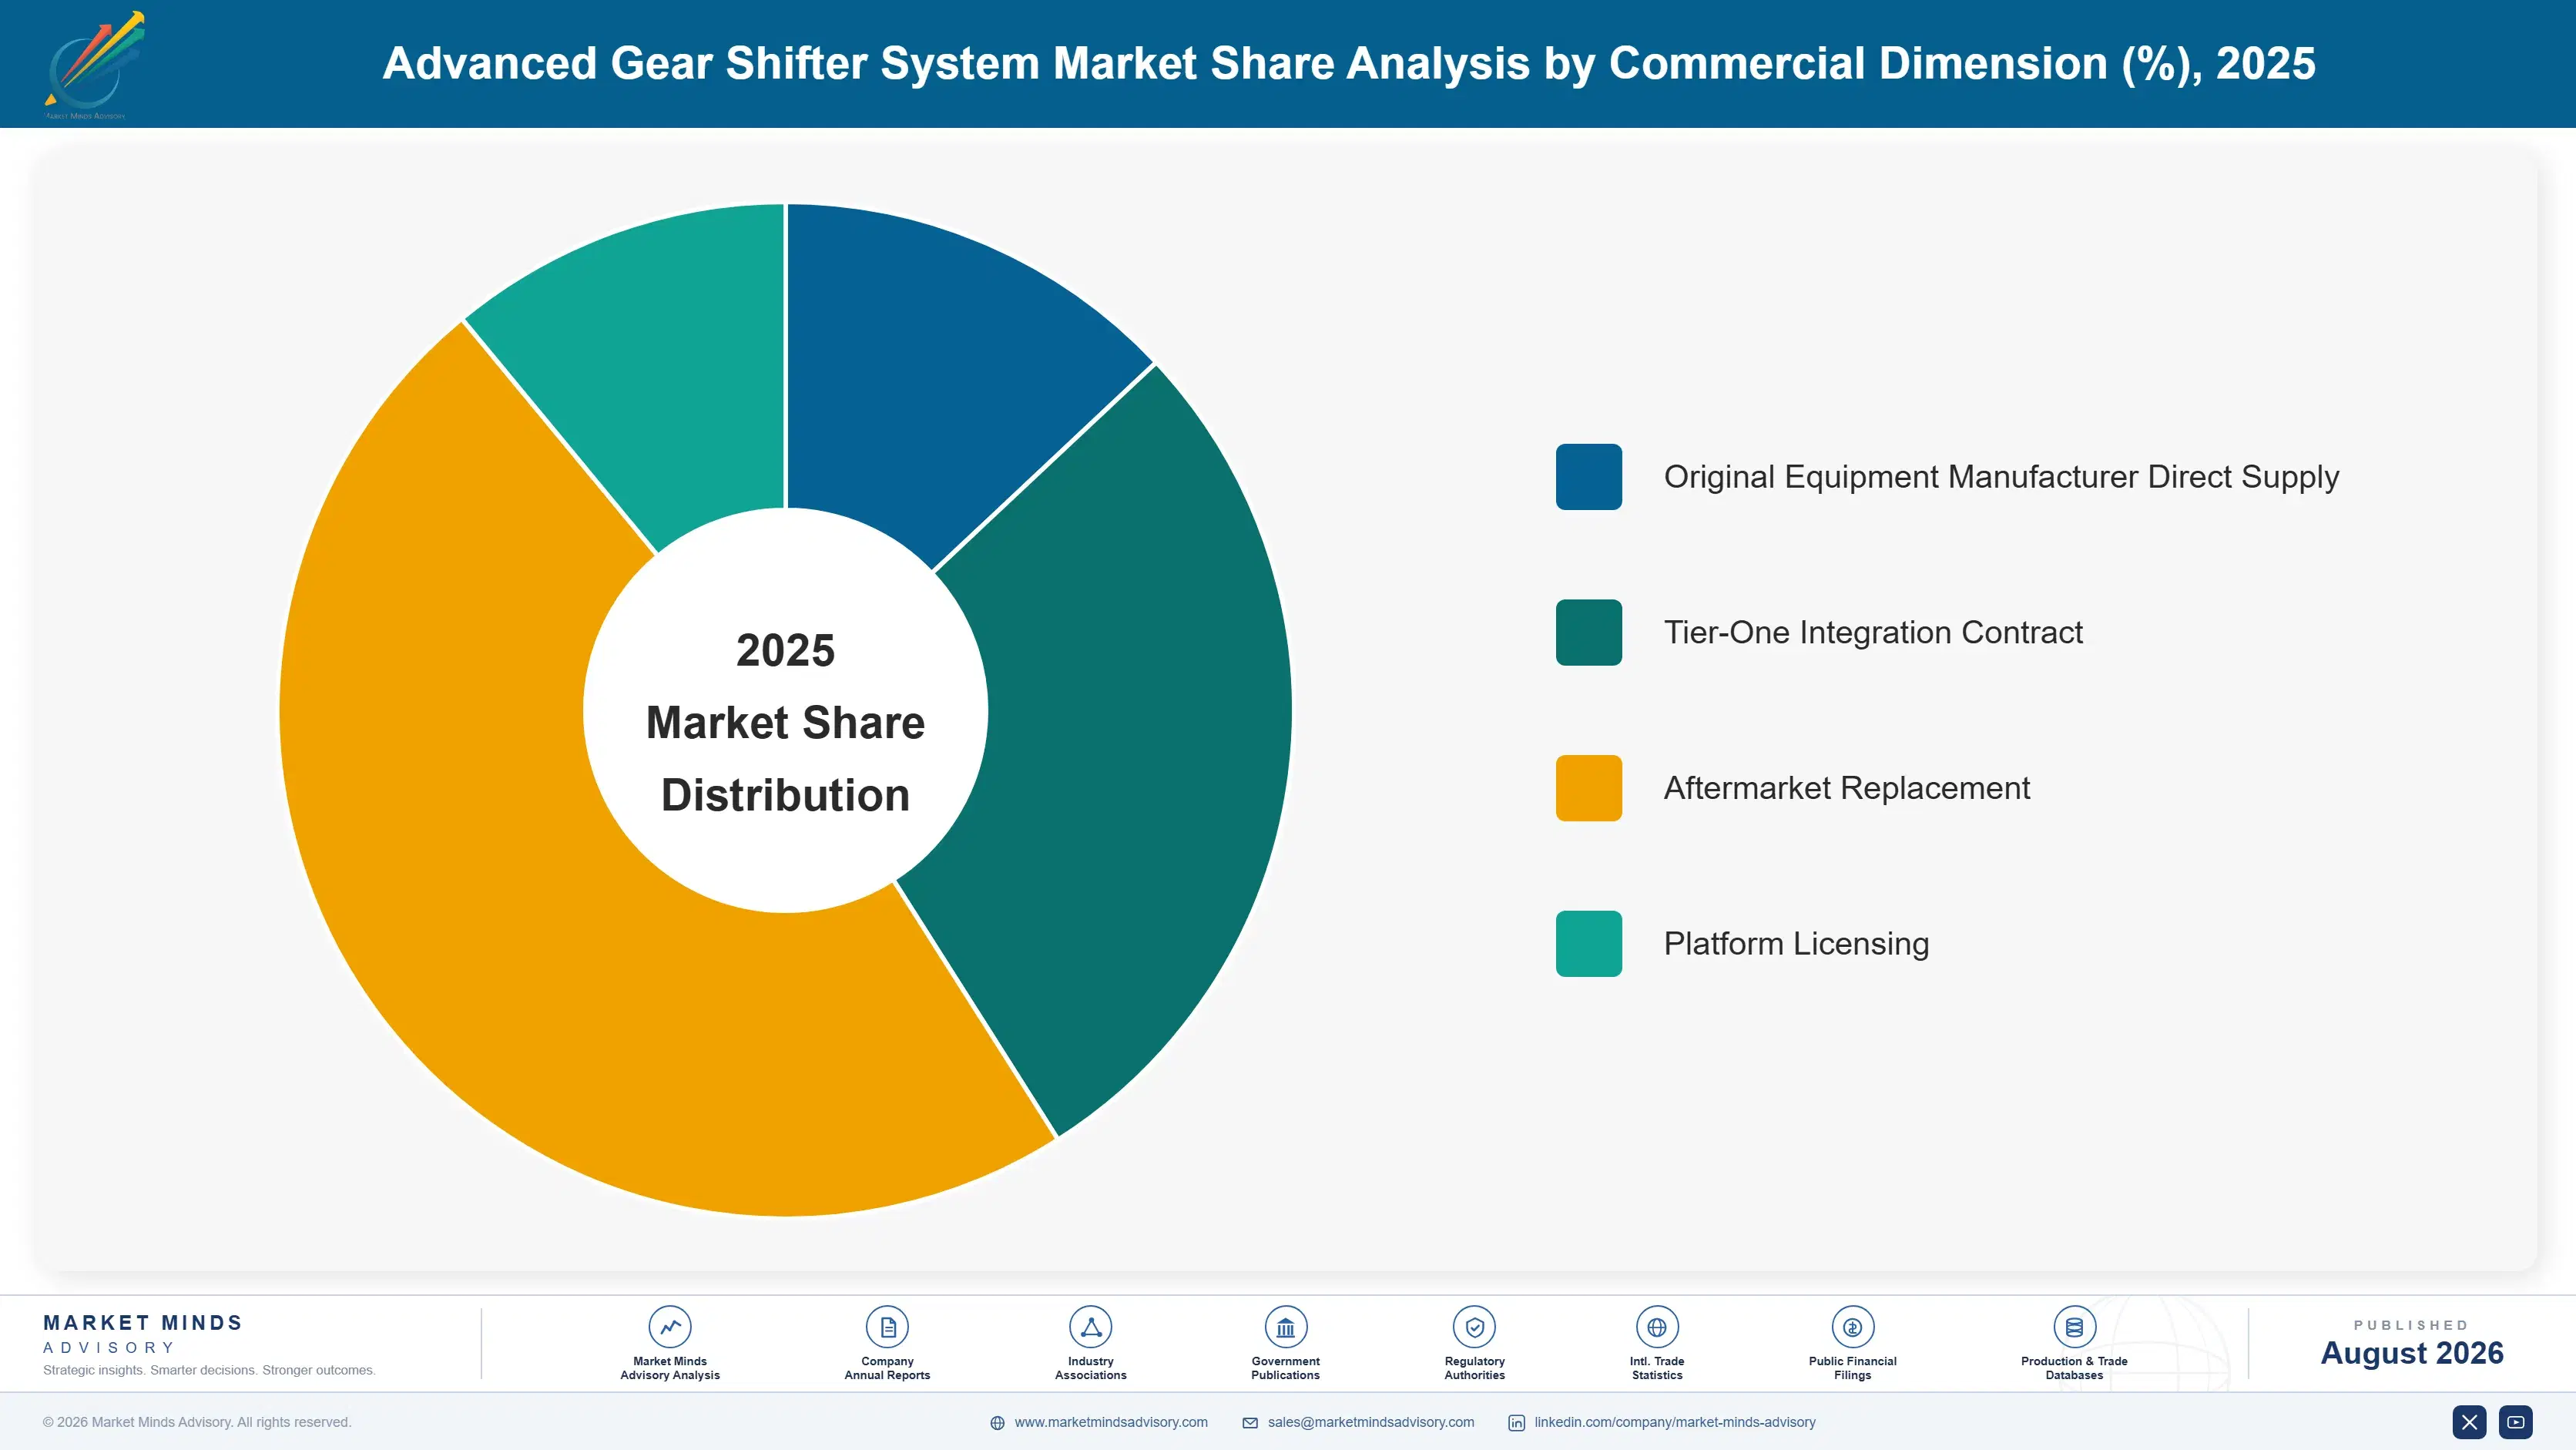Click the Public Financial Filings icon

click(x=1852, y=1327)
